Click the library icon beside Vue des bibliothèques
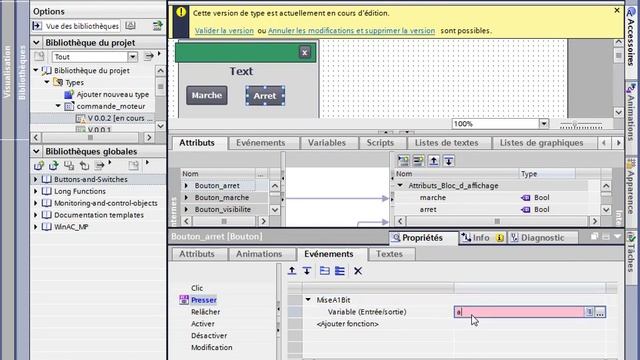This screenshot has width=640, height=360. [x=130, y=26]
